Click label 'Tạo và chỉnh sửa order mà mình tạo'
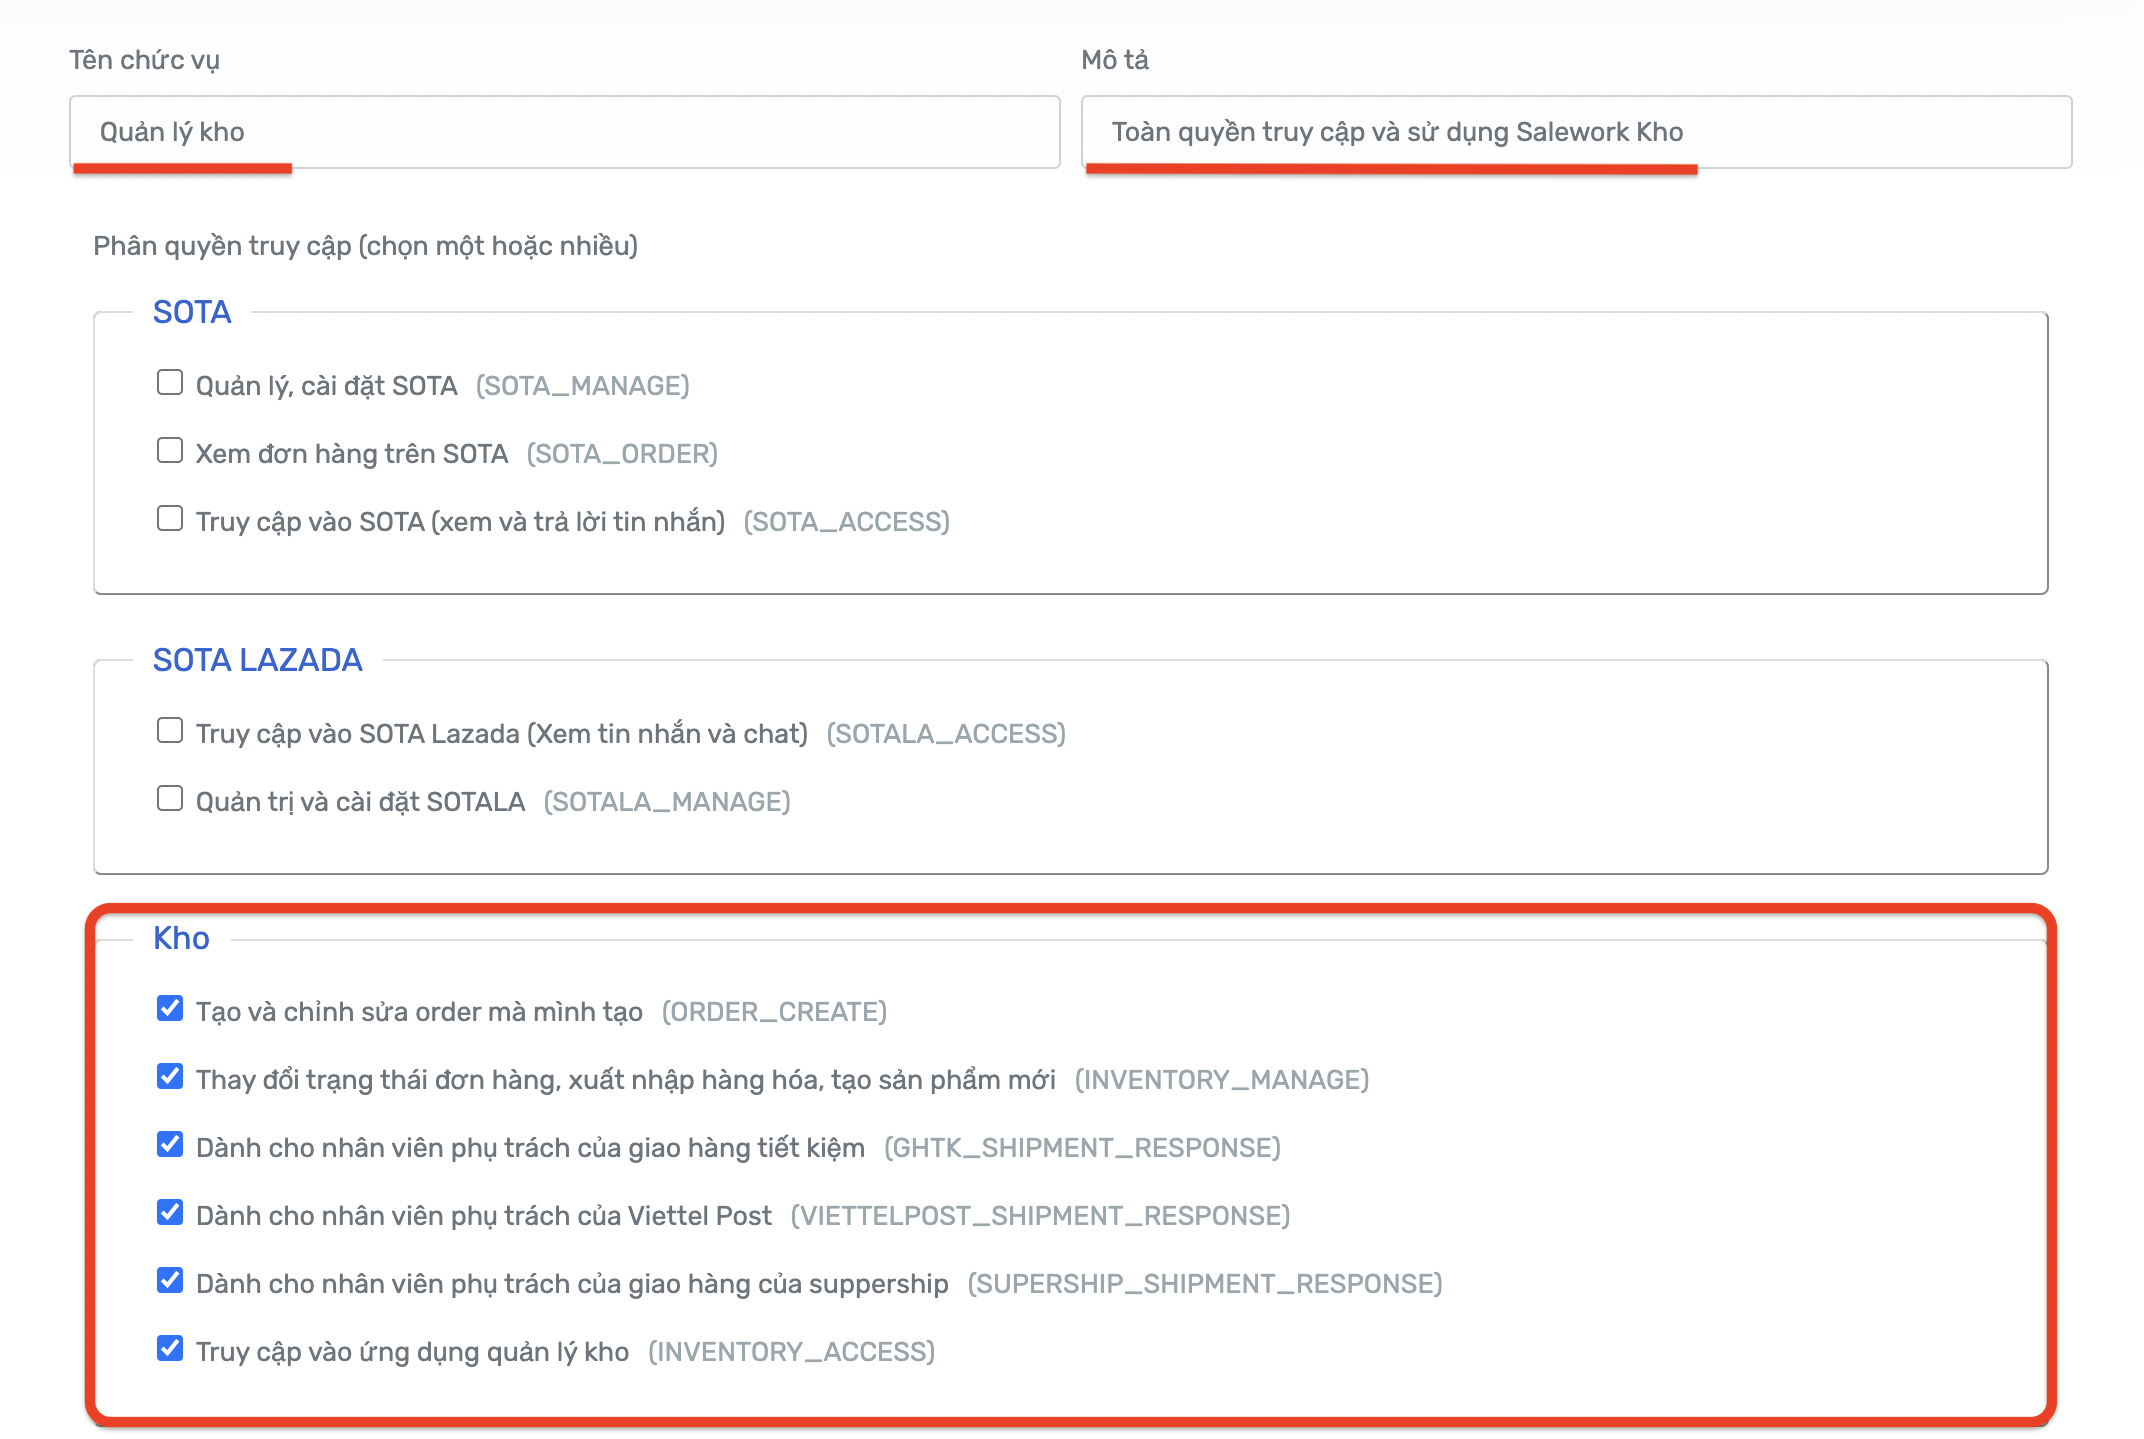This screenshot has height=1439, width=2144. coord(419,1012)
